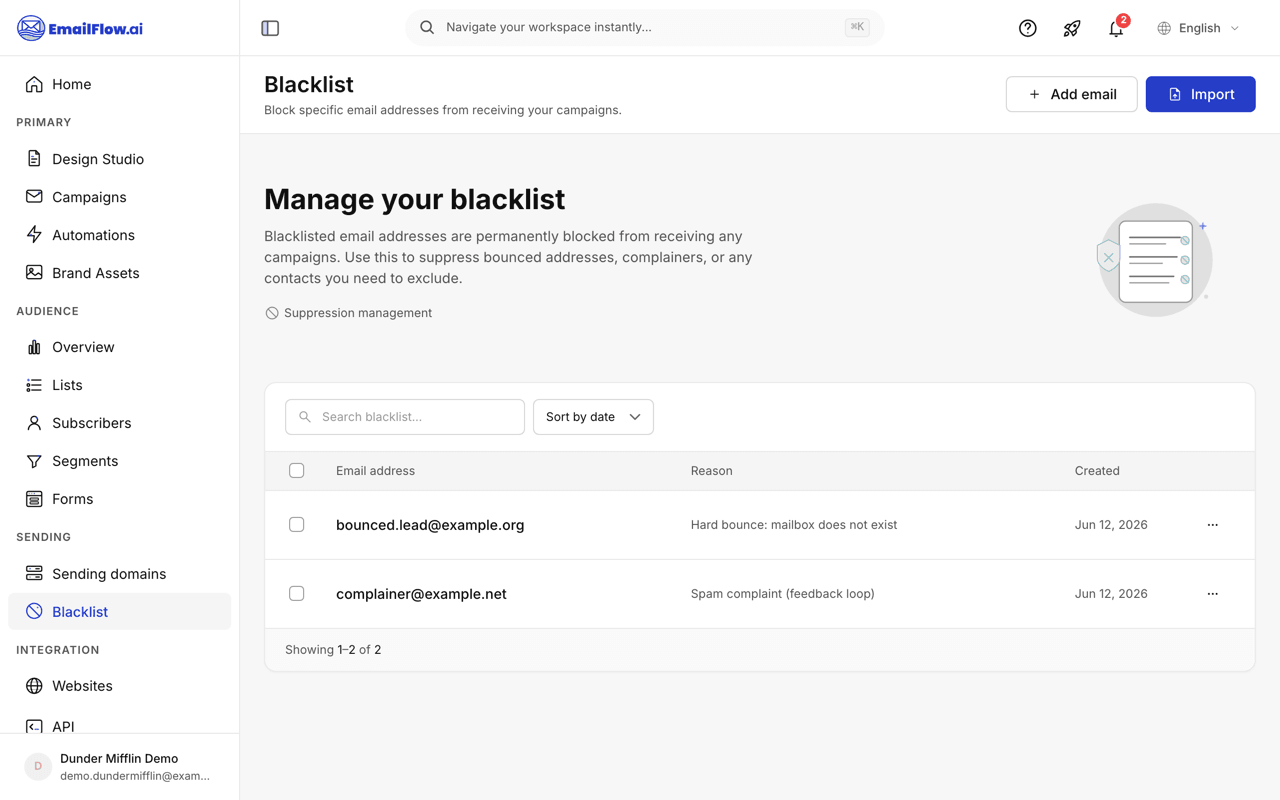The image size is (1280, 800).
Task: Click the Sending domains server icon
Action: (34, 574)
